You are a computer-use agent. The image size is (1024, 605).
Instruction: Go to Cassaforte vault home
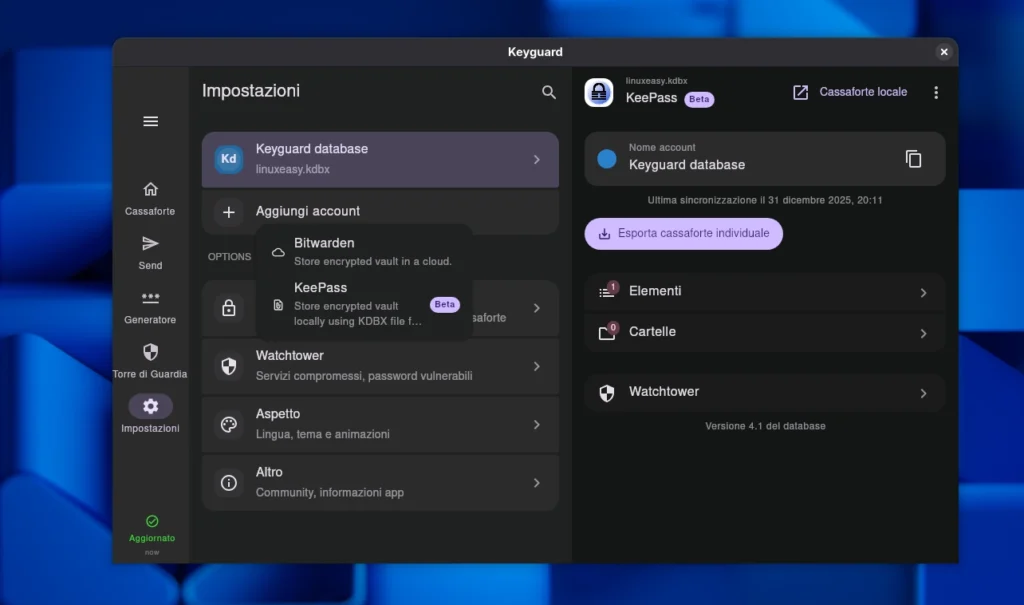tap(150, 197)
